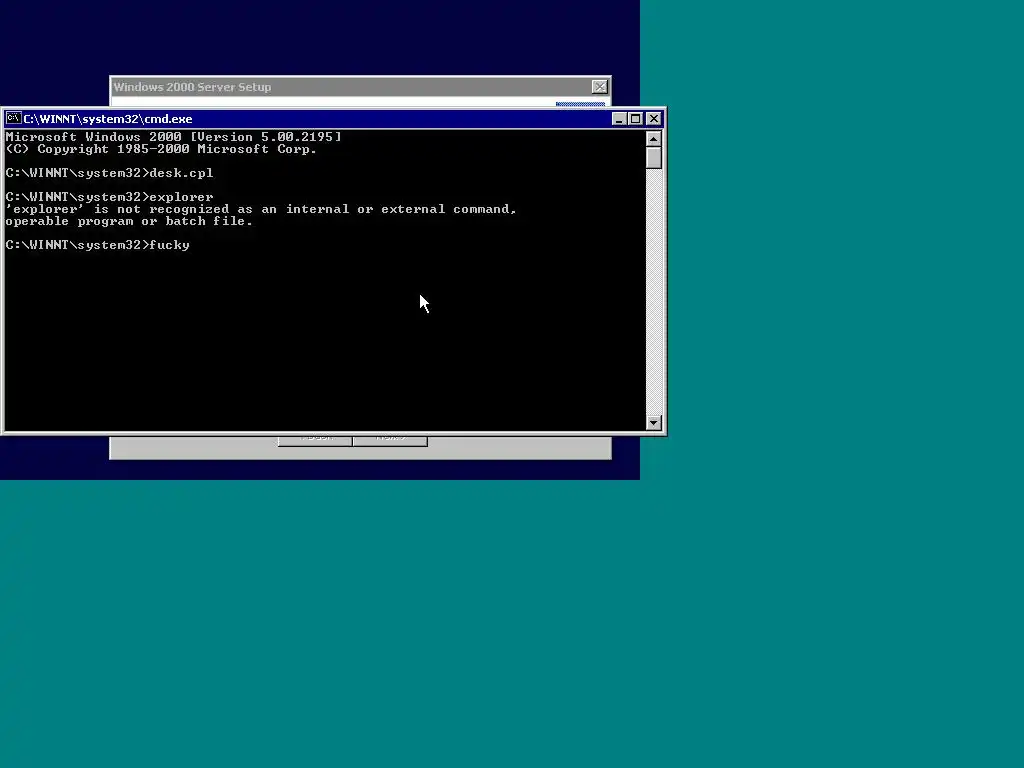Close the Windows 2000 Server Setup window

click(600, 87)
